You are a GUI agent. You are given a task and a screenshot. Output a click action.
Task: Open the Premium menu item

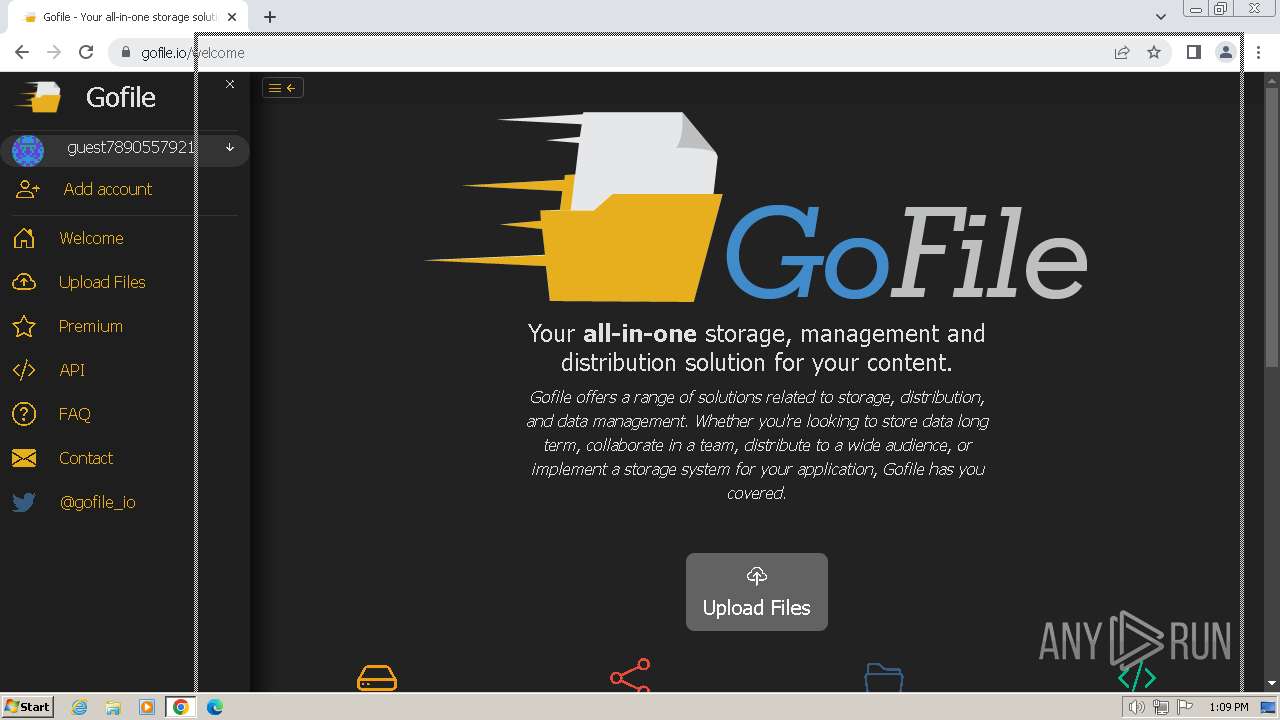[90, 326]
